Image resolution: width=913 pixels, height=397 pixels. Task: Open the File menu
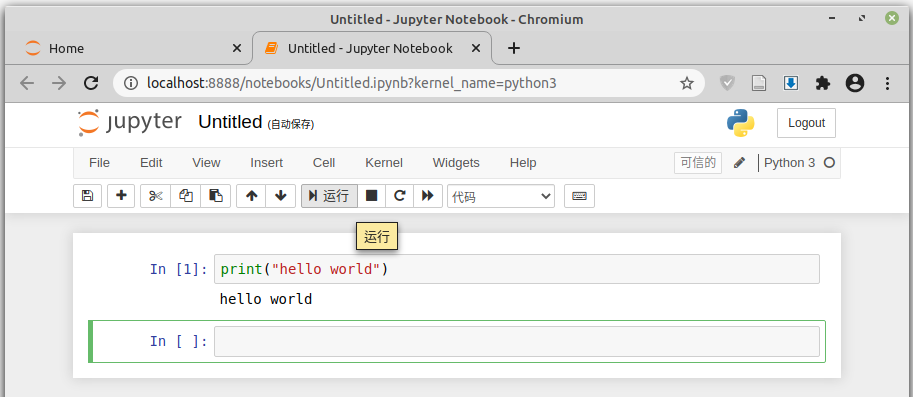coord(100,163)
